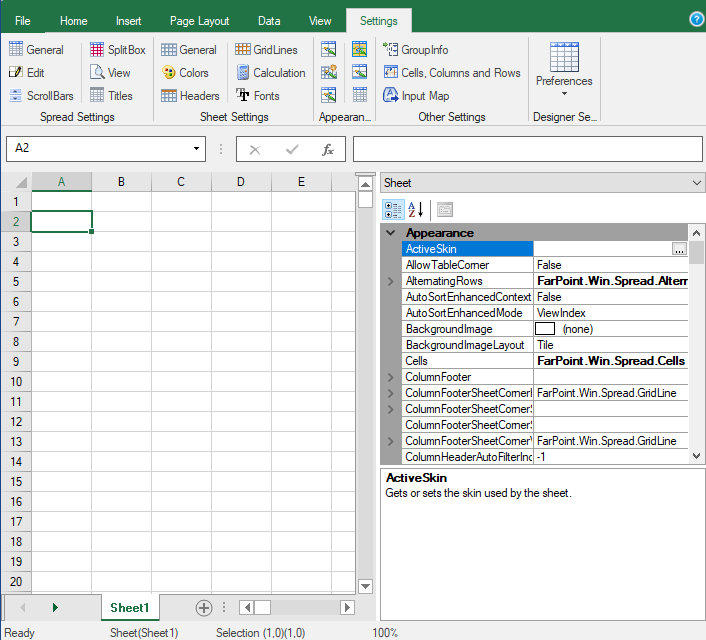Open the File menu tab
Screen dimensions: 706x640
[23, 21]
